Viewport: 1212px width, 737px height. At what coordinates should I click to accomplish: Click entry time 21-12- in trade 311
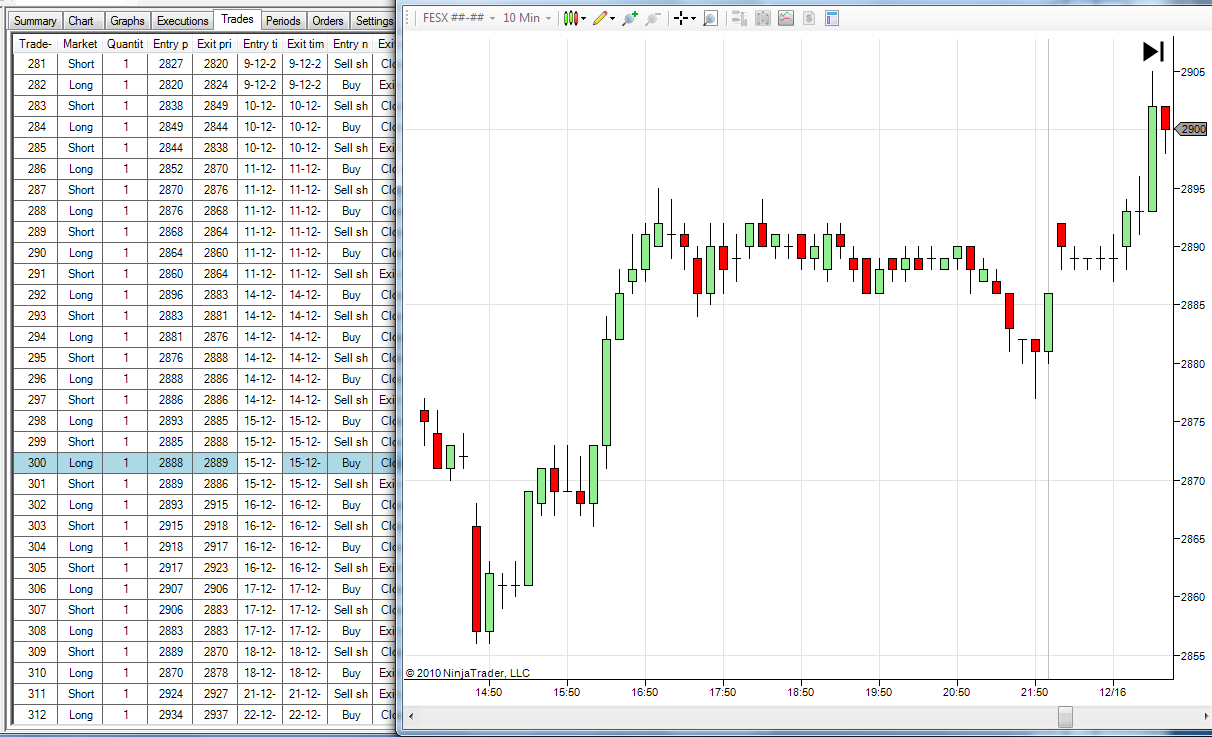(260, 694)
